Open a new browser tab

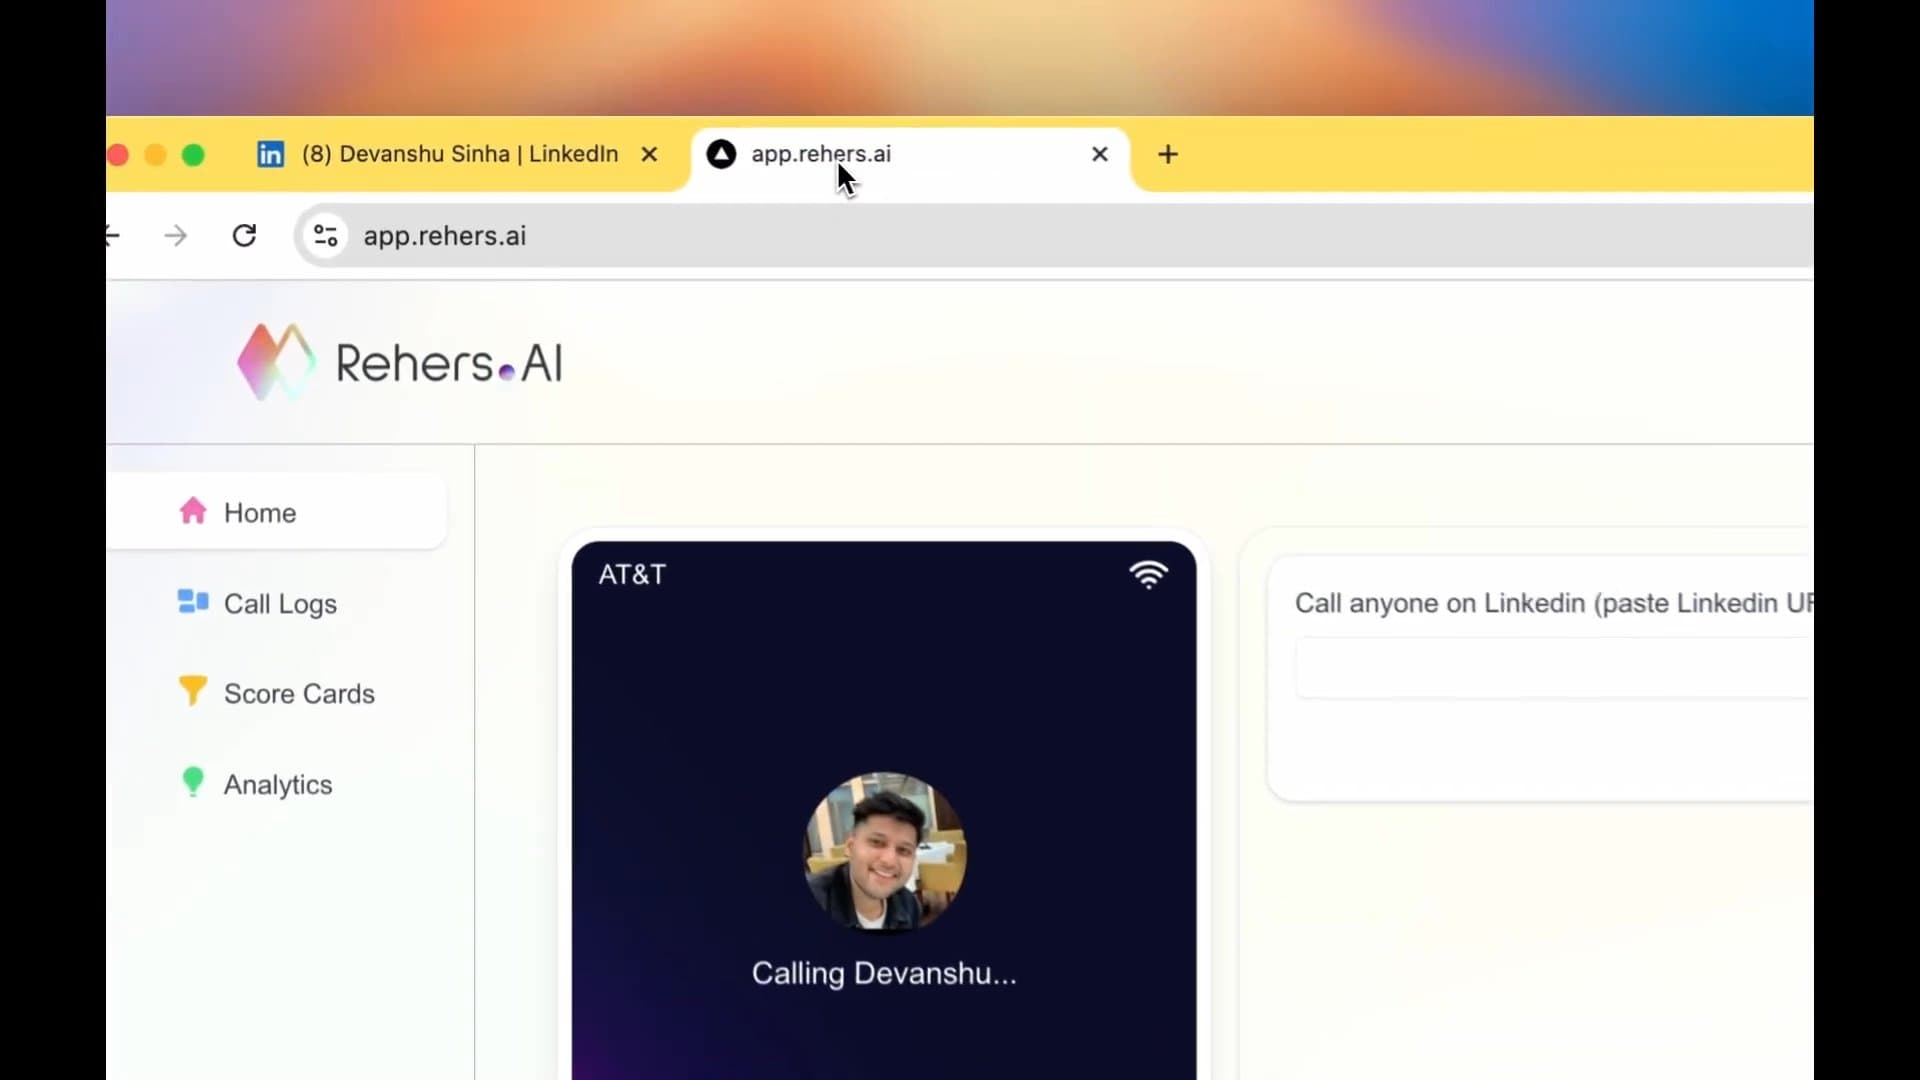coord(1168,154)
